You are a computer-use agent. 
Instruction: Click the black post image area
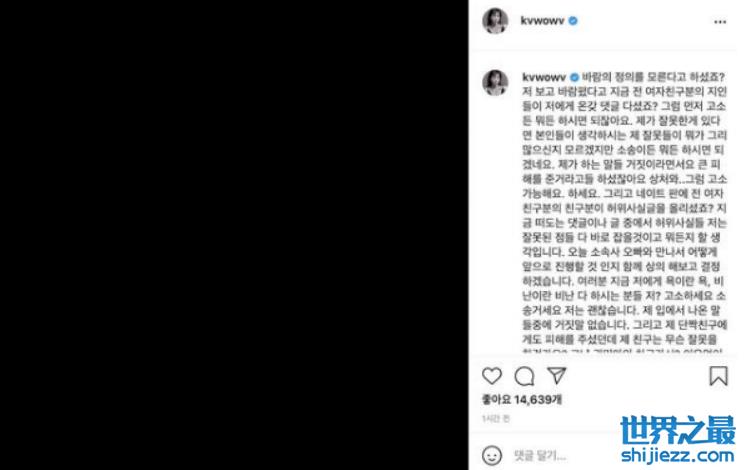pyautogui.click(x=234, y=235)
